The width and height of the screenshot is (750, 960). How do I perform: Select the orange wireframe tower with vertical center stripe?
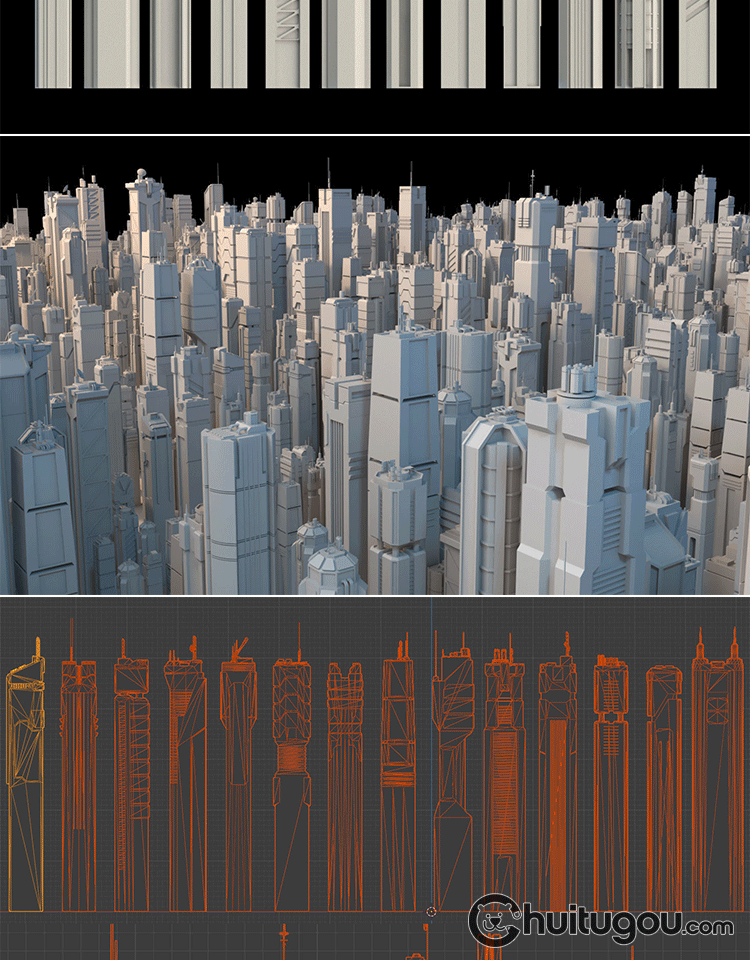coord(557,780)
